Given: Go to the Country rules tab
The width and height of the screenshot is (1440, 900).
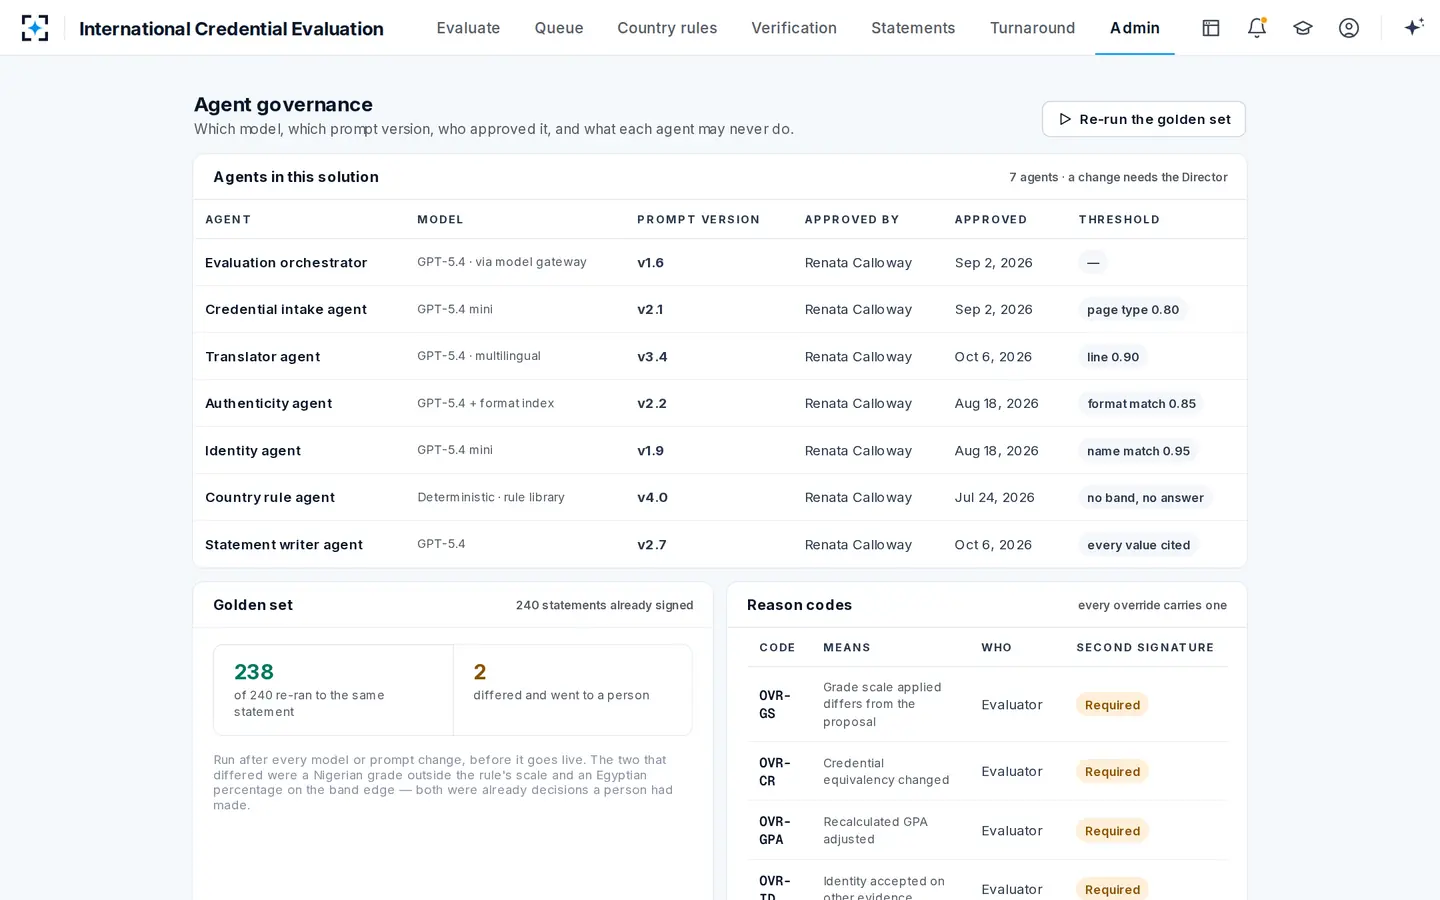Looking at the screenshot, I should pos(667,28).
